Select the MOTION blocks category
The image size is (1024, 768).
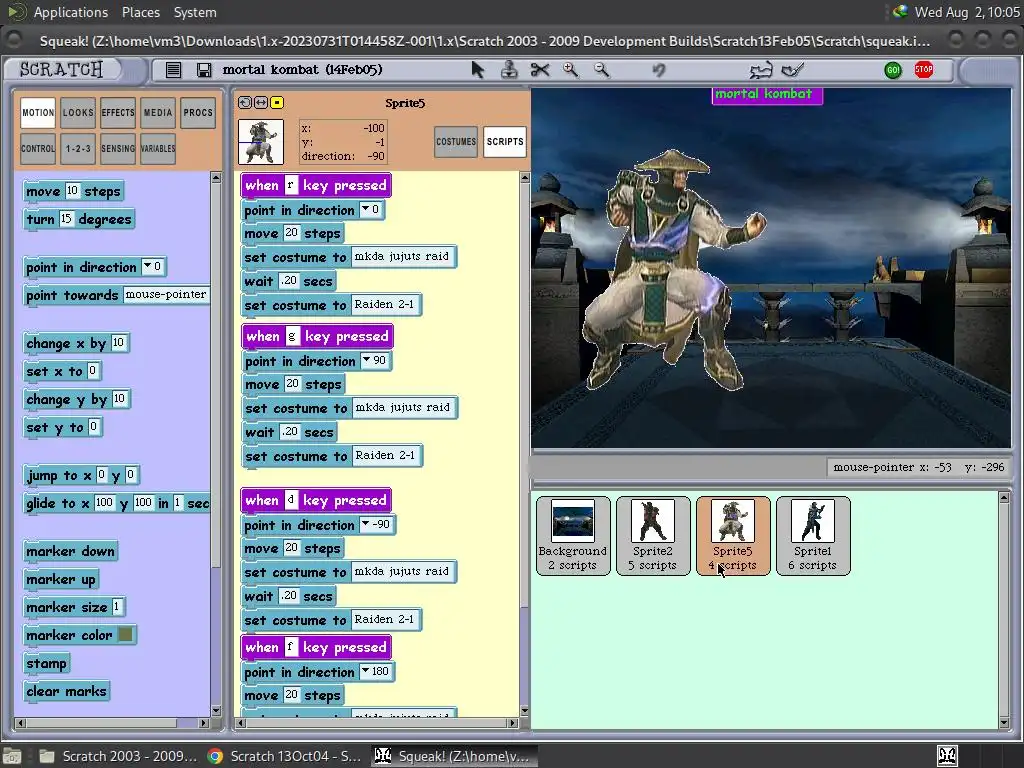[38, 112]
